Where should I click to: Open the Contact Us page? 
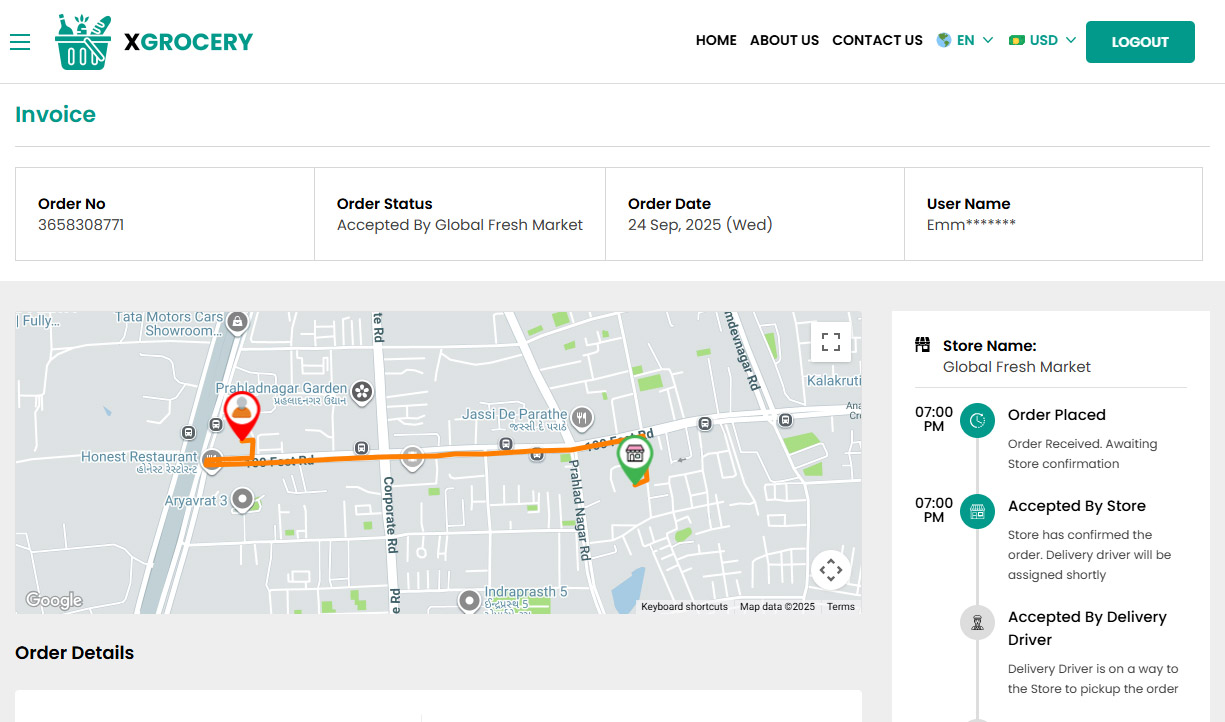[x=877, y=41]
